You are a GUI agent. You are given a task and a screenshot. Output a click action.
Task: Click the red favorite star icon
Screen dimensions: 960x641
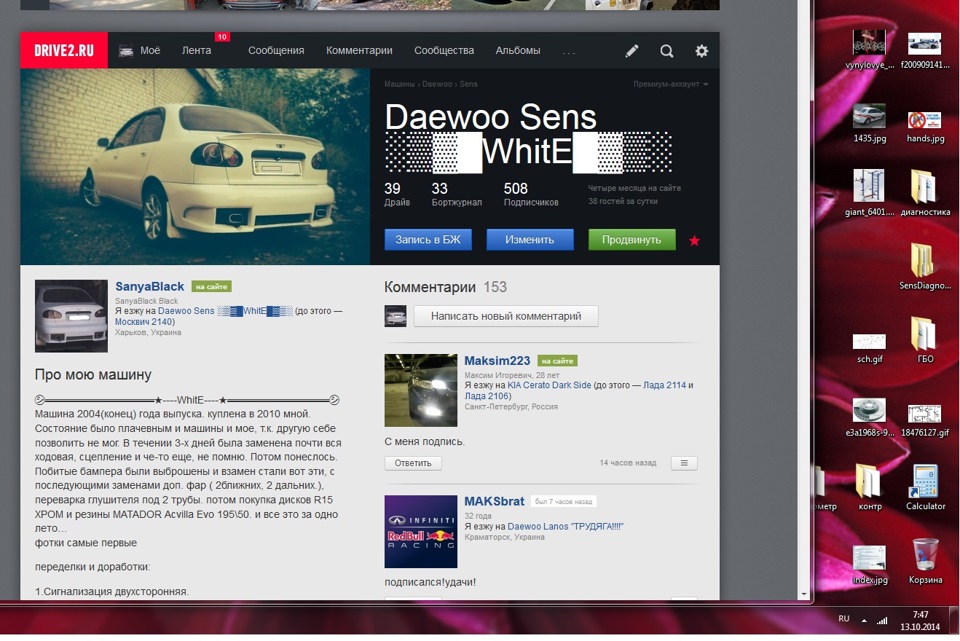tap(694, 241)
